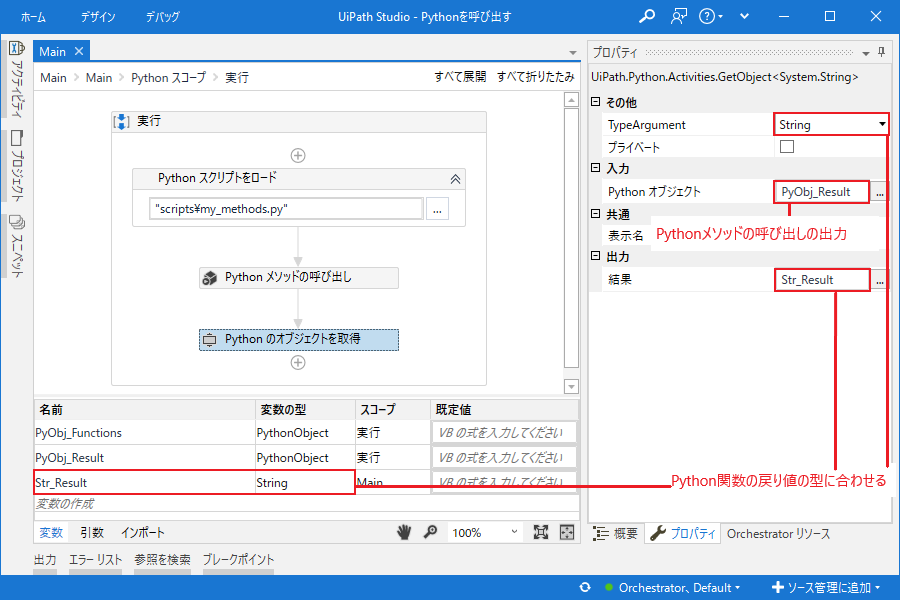The image size is (900, 600).
Task: Click すべて展開 link
Action: (460, 77)
